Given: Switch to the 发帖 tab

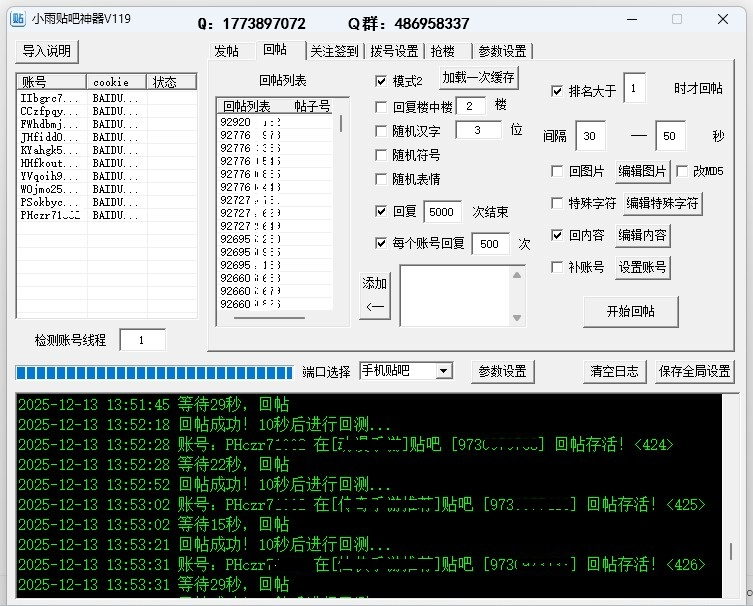Looking at the screenshot, I should 226,51.
